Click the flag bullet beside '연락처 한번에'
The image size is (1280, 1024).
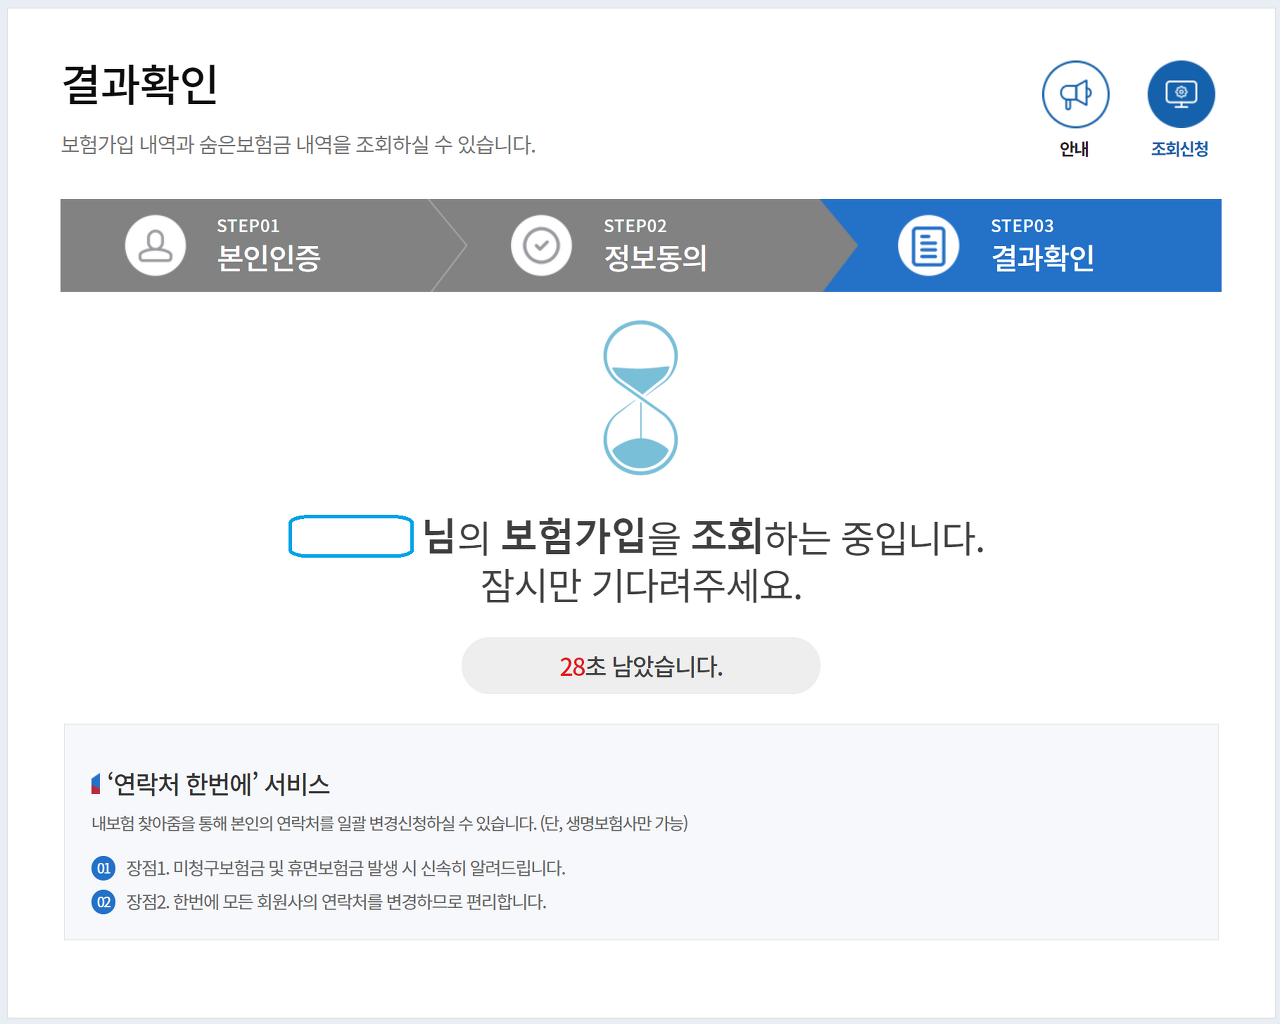pyautogui.click(x=96, y=784)
